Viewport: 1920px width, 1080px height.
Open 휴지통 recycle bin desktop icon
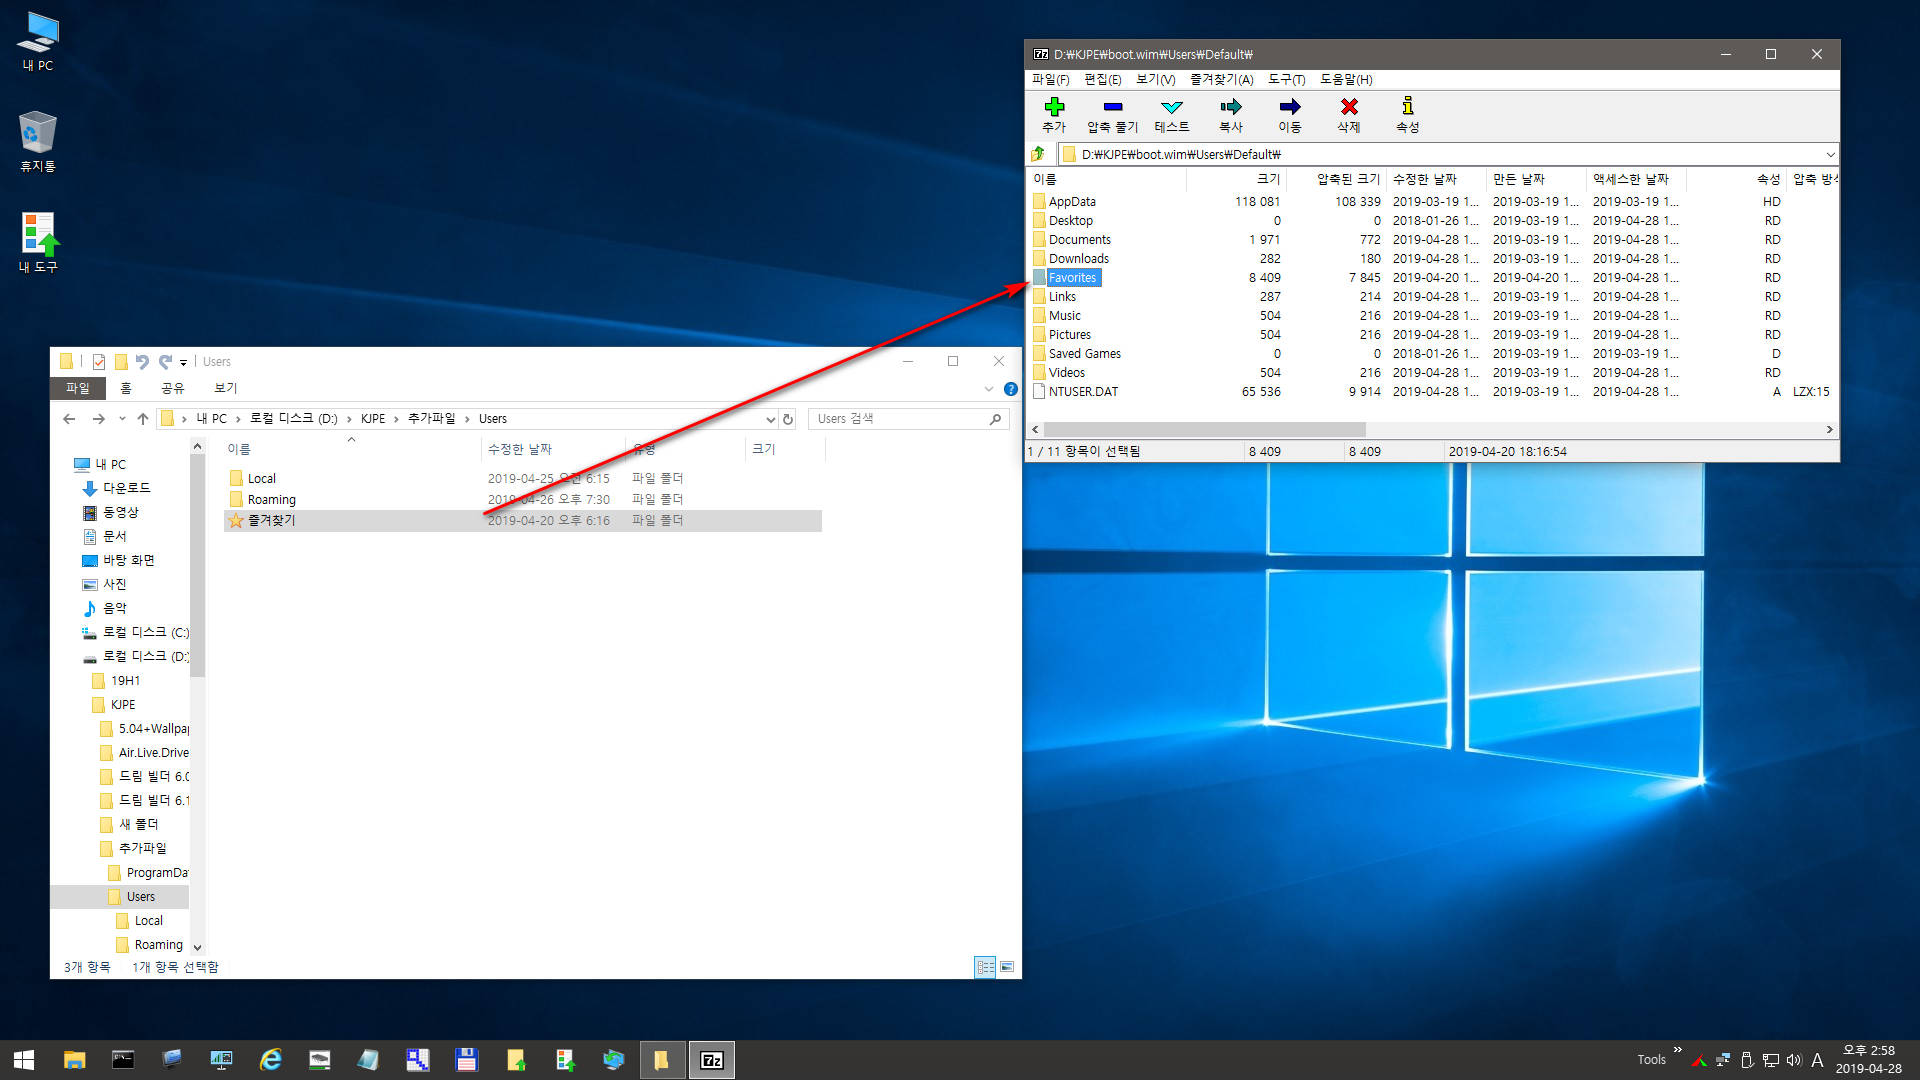[x=38, y=142]
